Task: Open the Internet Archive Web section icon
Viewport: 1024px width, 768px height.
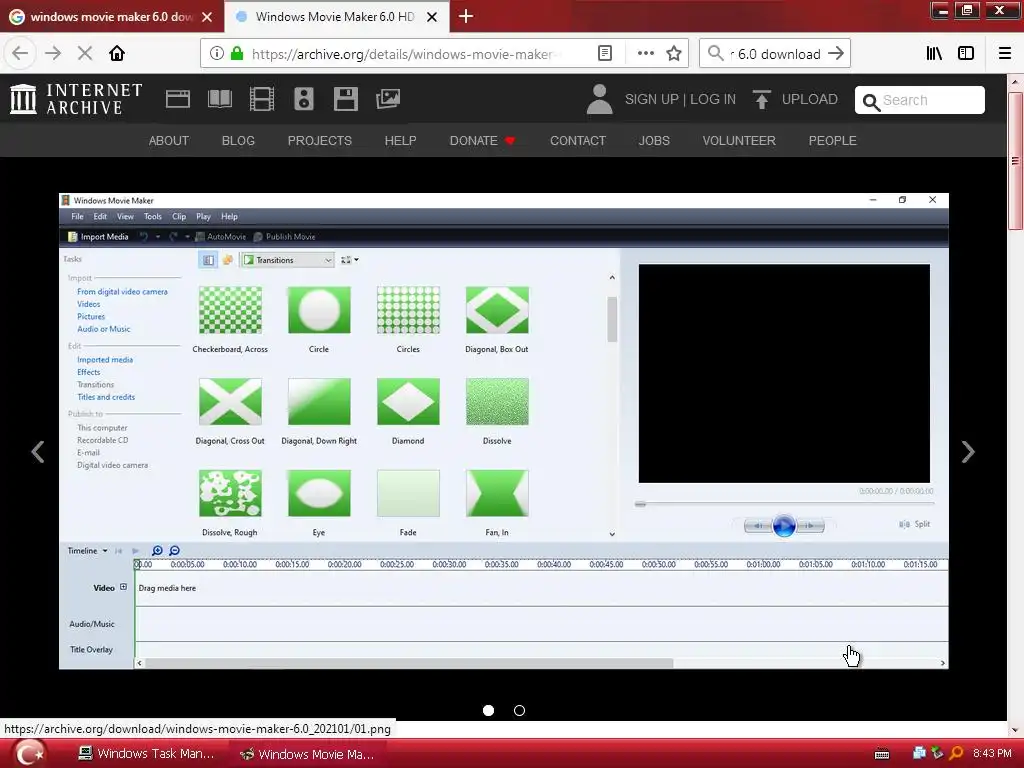Action: pos(178,99)
